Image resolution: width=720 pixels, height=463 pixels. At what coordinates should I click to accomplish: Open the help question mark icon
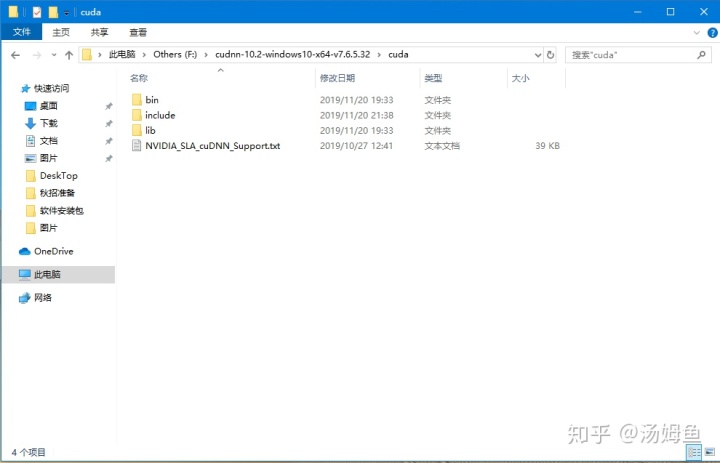712,33
